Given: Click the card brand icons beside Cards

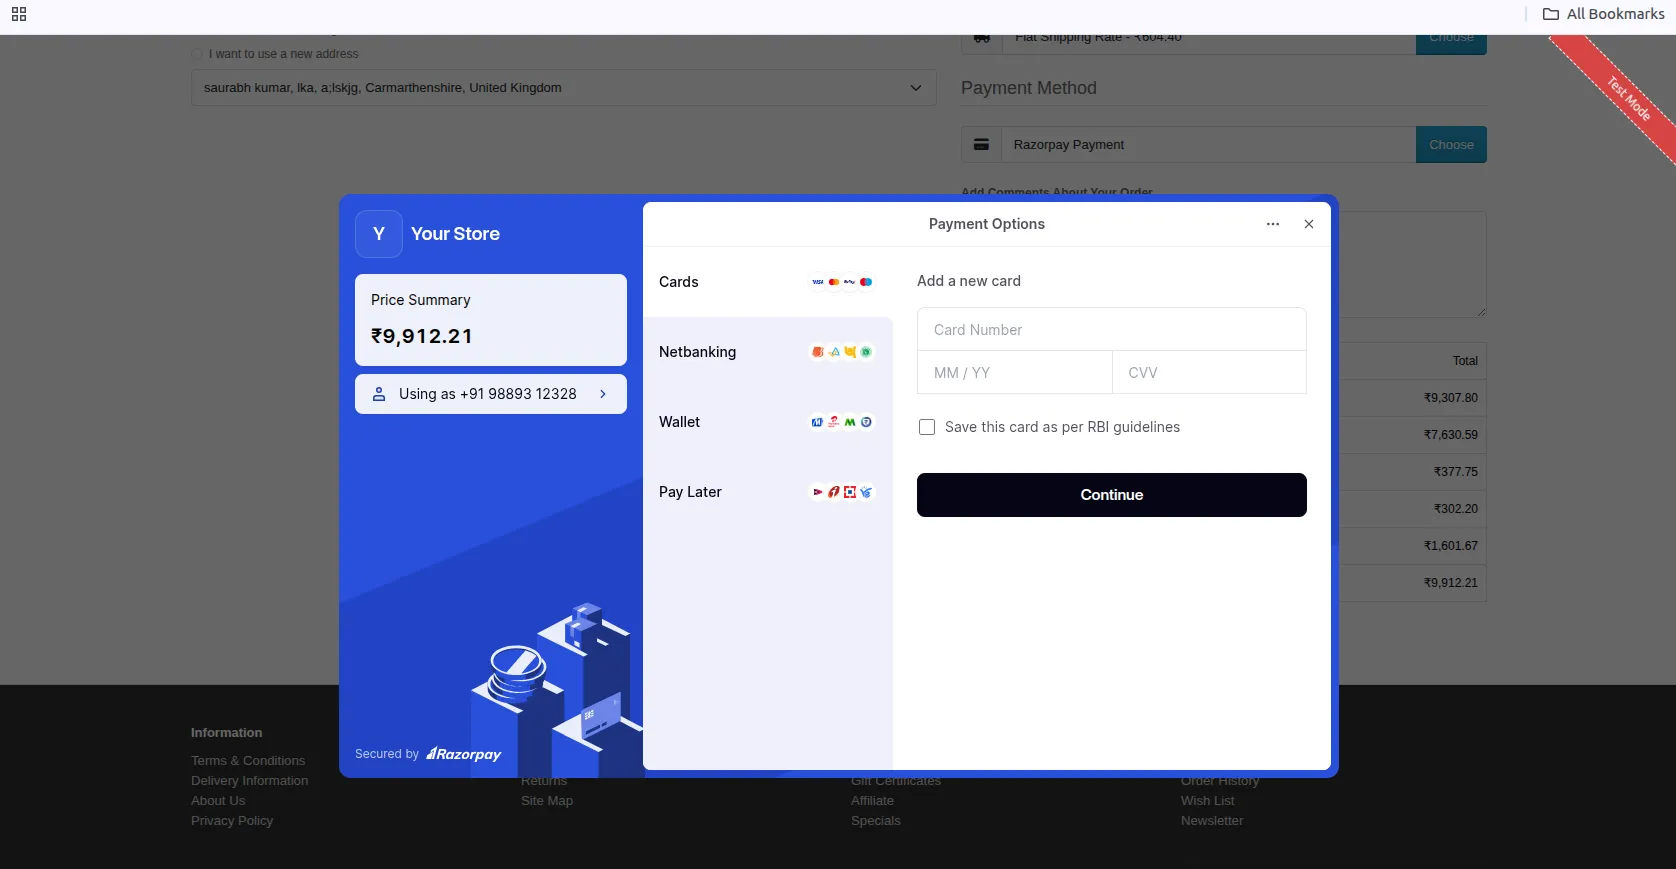Looking at the screenshot, I should coord(842,282).
